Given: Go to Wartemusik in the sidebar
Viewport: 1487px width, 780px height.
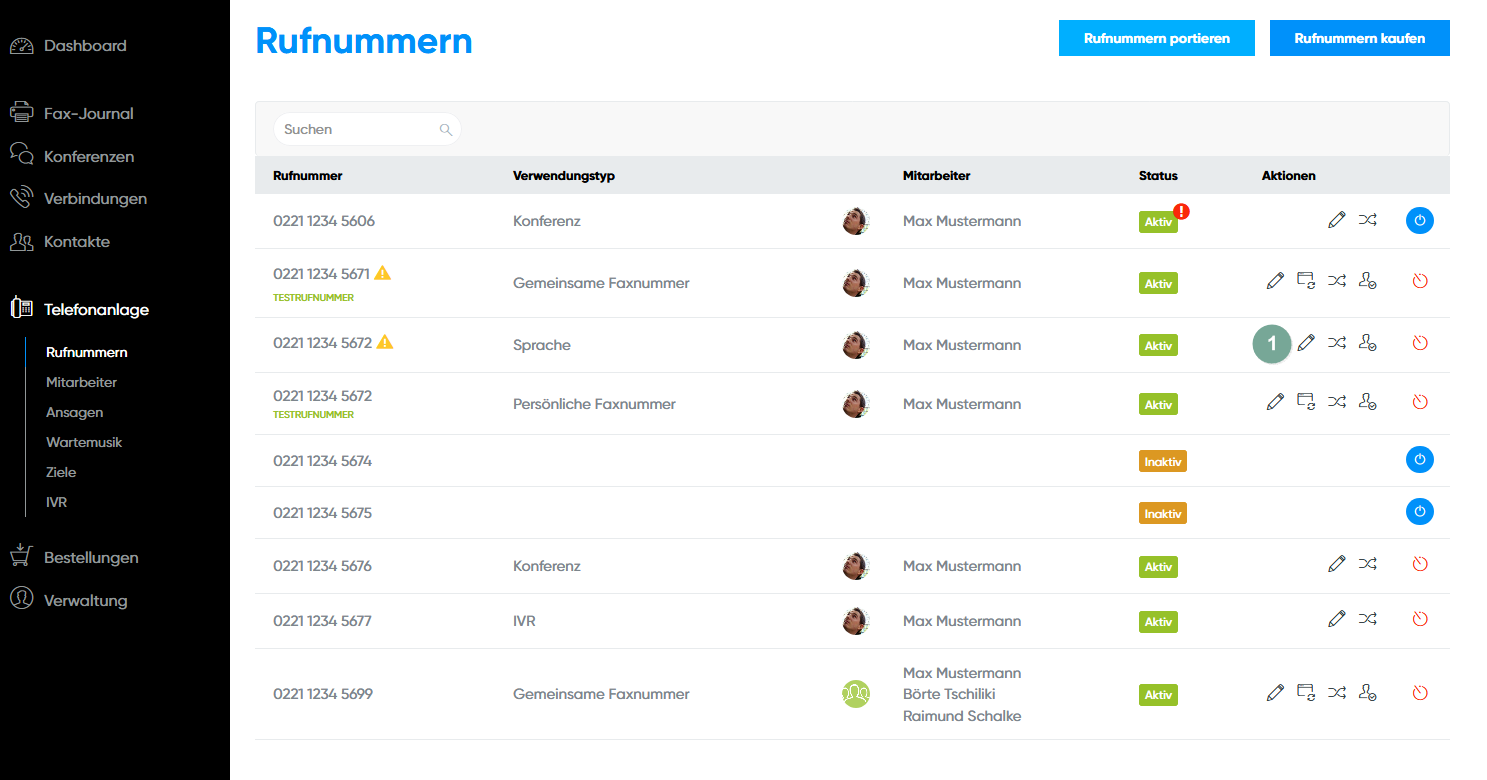Looking at the screenshot, I should (84, 442).
